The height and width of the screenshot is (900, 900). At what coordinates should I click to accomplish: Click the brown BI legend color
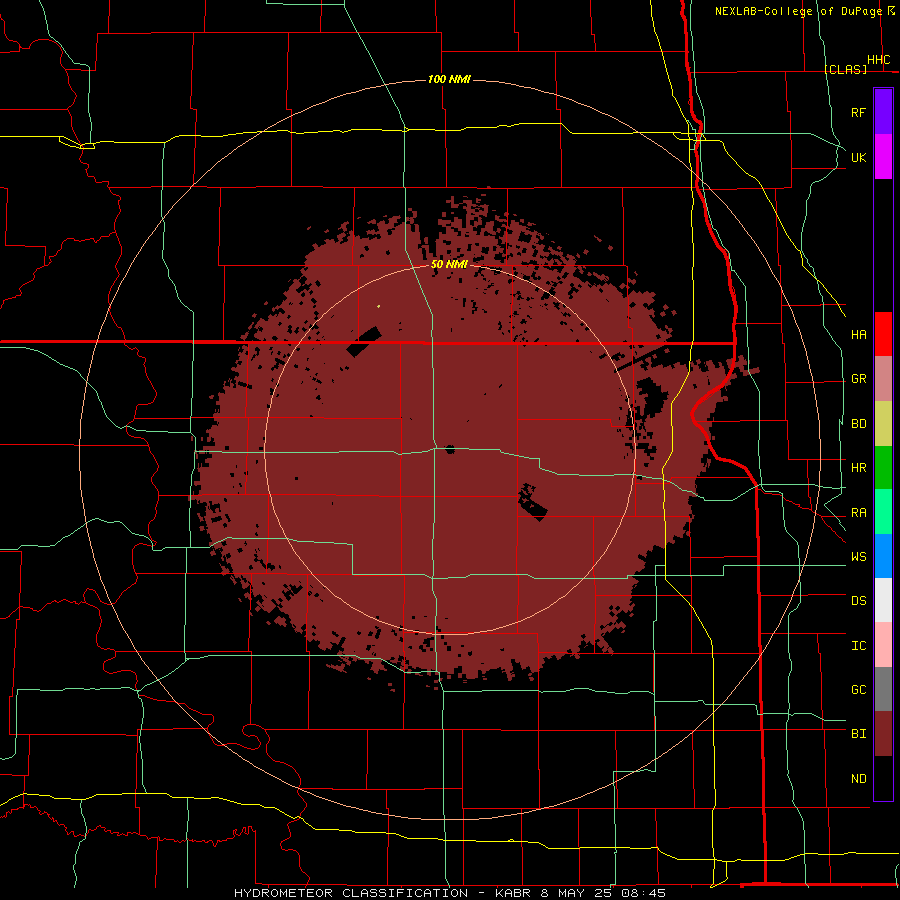coord(883,734)
